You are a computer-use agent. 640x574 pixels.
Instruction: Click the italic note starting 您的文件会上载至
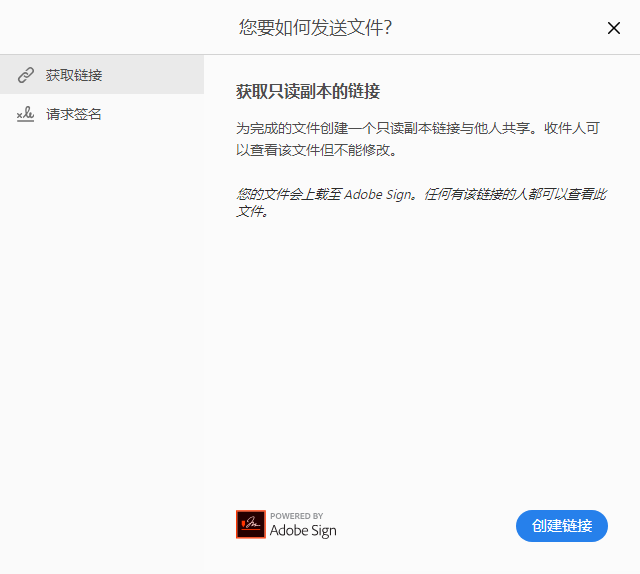point(421,202)
